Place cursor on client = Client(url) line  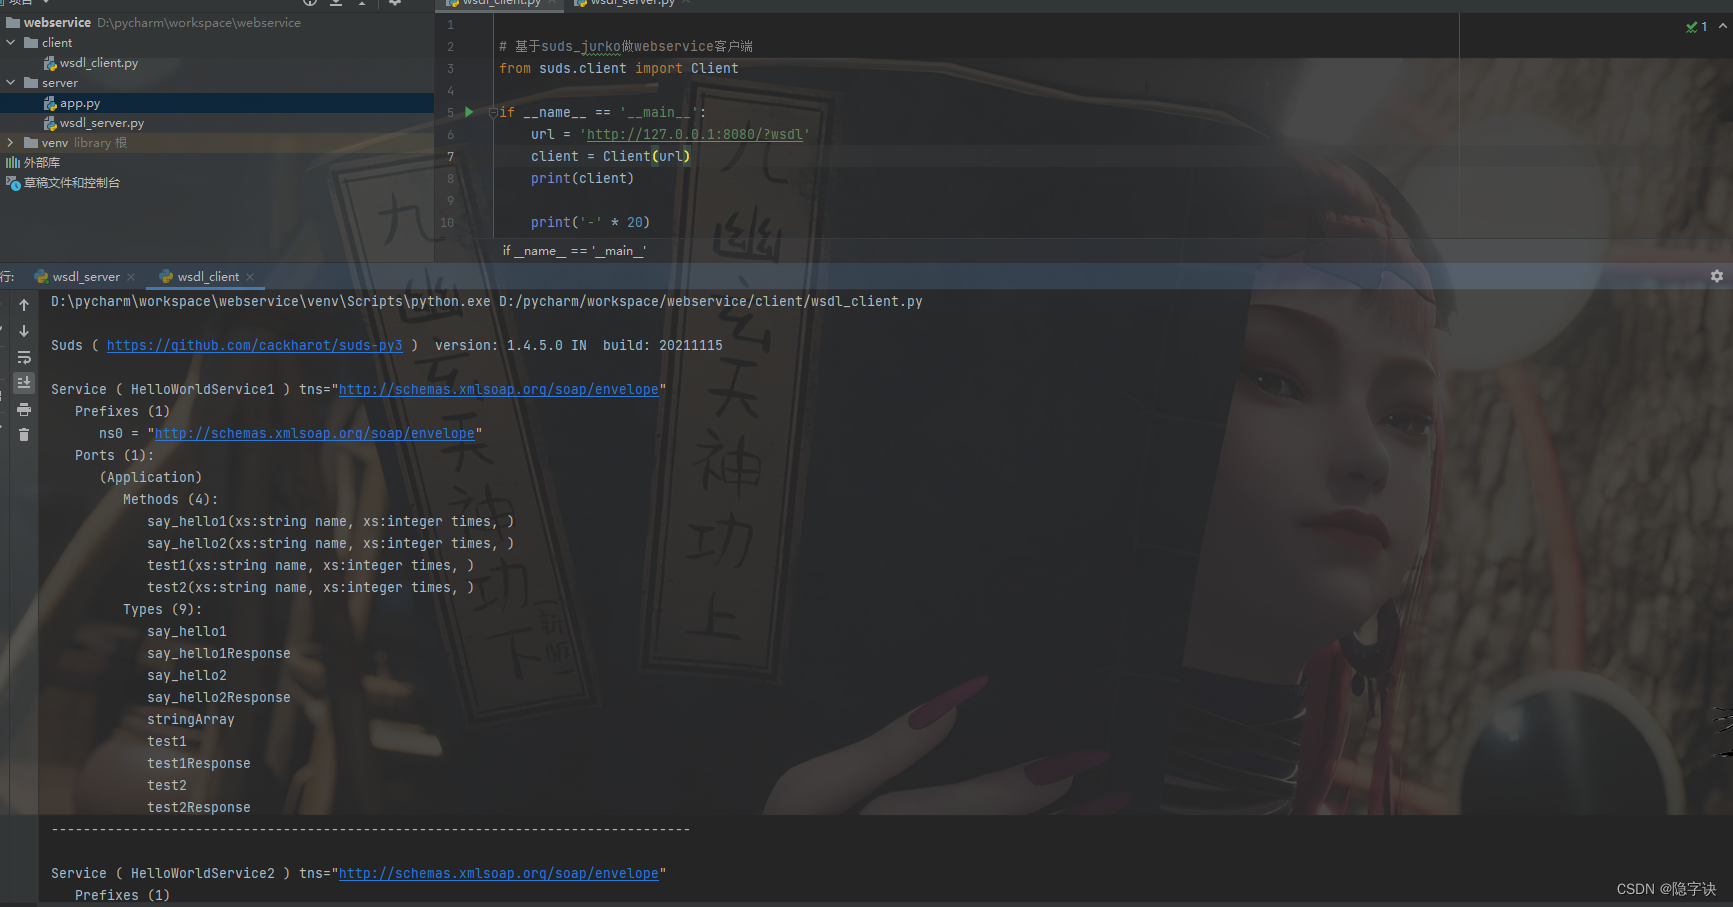click(x=611, y=156)
